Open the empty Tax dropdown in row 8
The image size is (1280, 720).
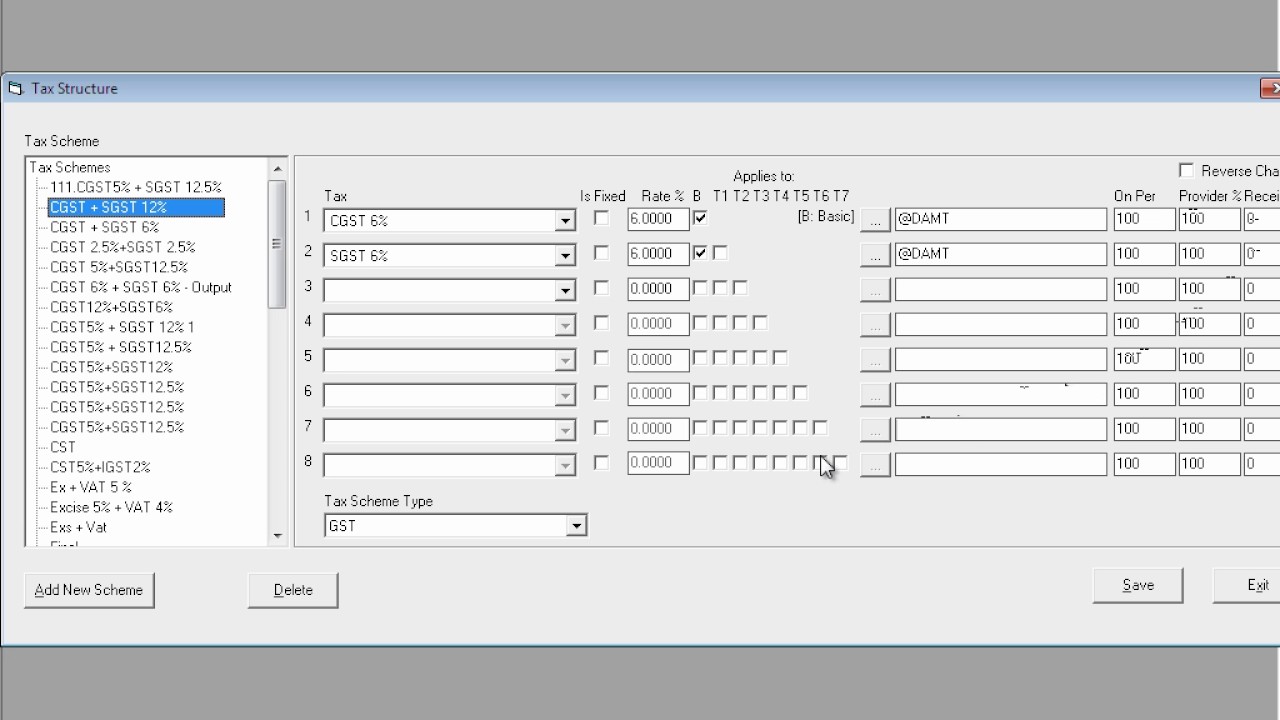tap(565, 466)
